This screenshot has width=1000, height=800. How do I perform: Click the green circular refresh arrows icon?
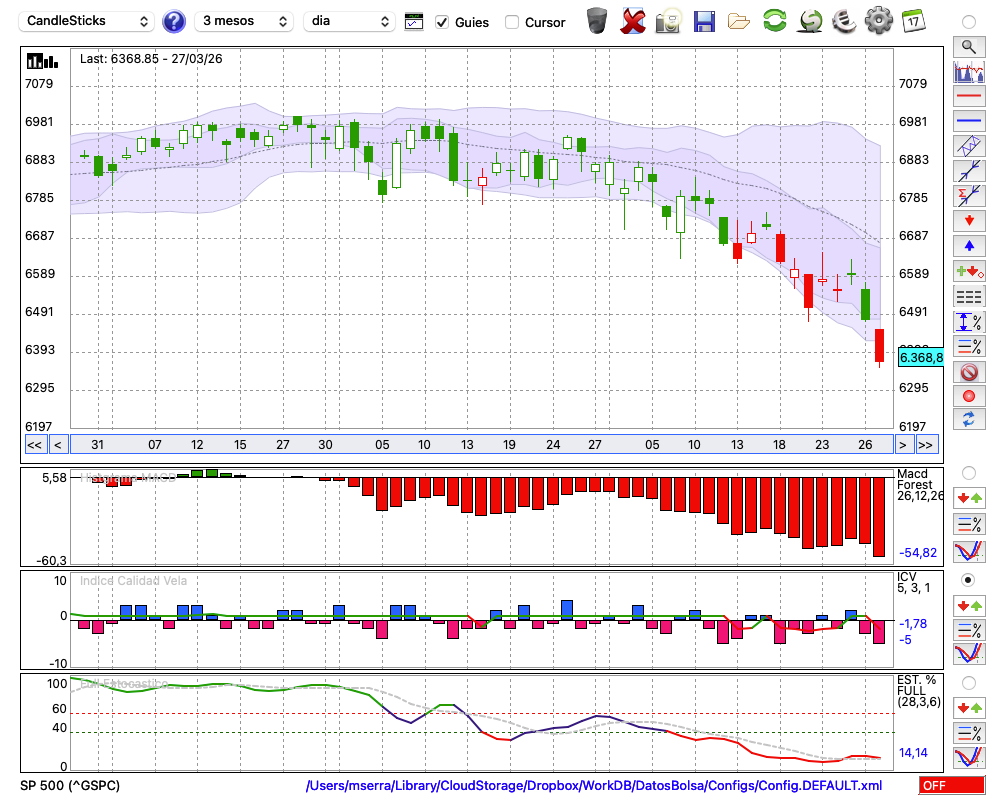(774, 20)
